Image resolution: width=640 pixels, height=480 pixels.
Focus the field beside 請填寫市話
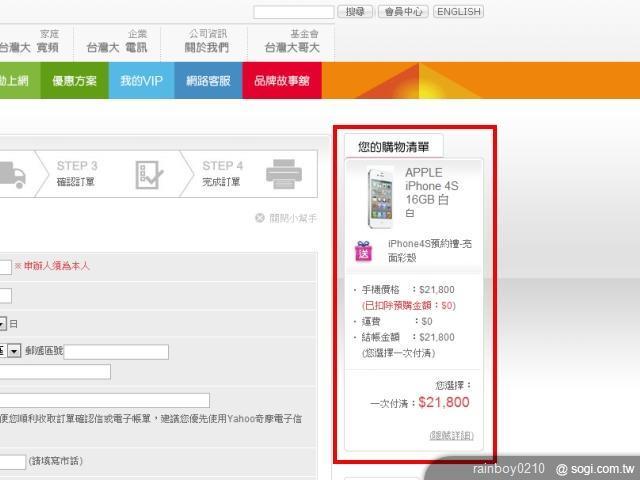[12, 462]
